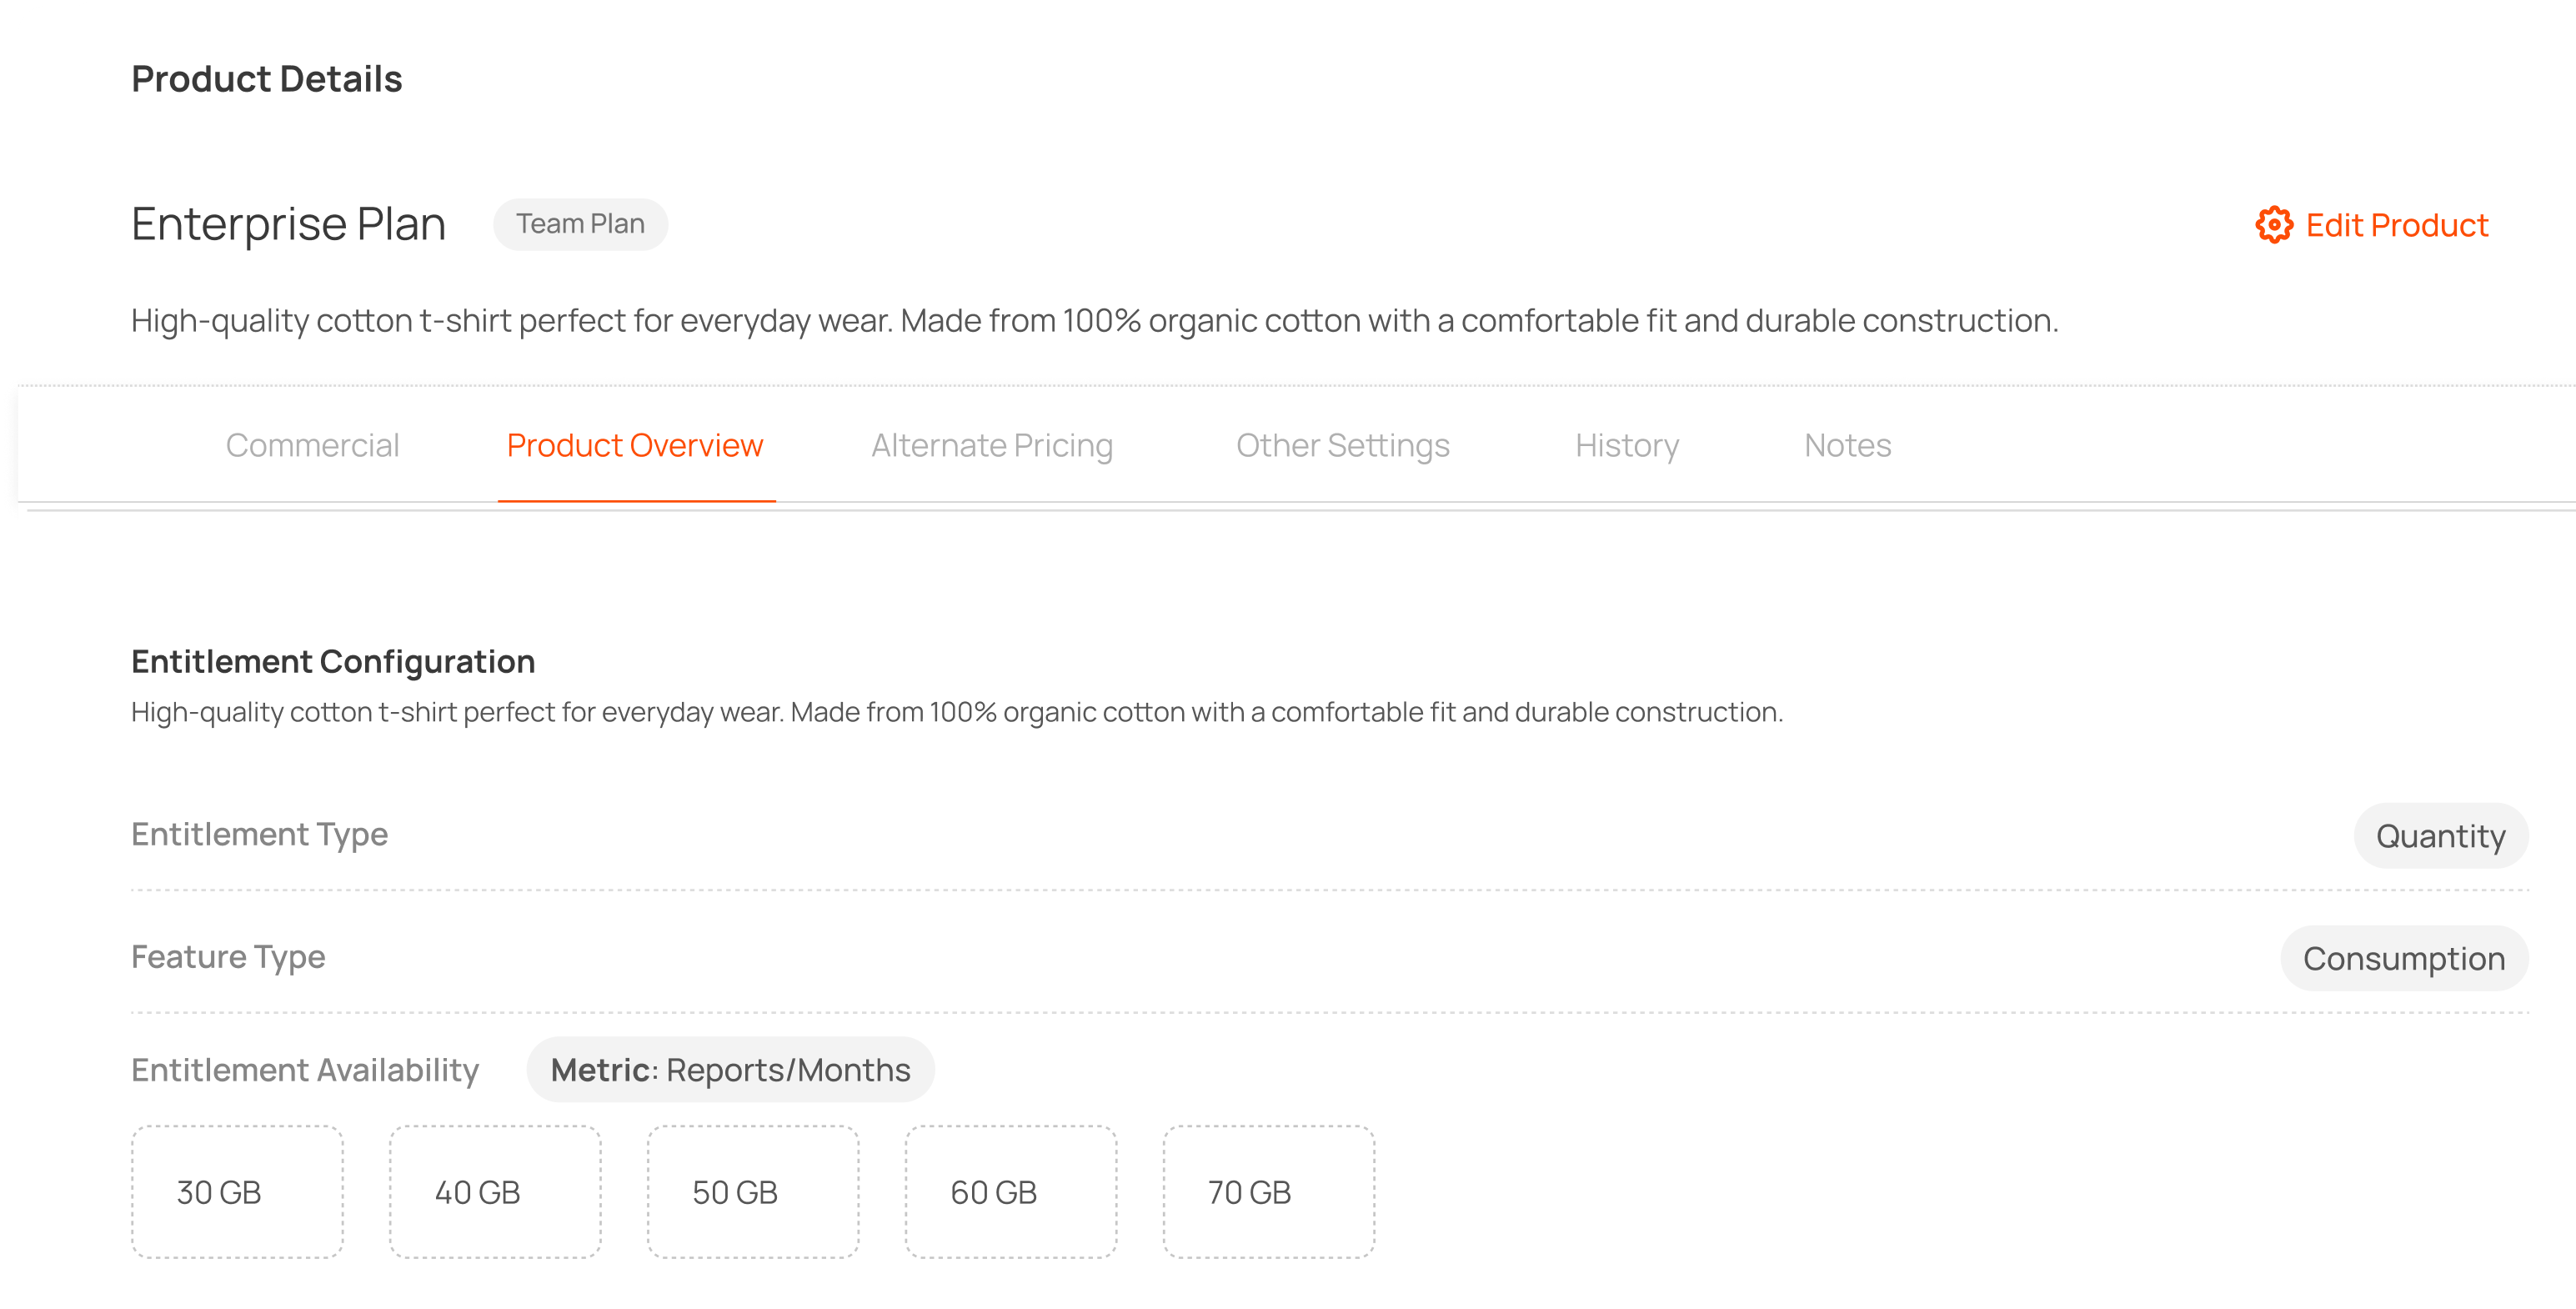Viewport: 2576px width, 1309px height.
Task: Click the Feature Type label
Action: coord(228,958)
